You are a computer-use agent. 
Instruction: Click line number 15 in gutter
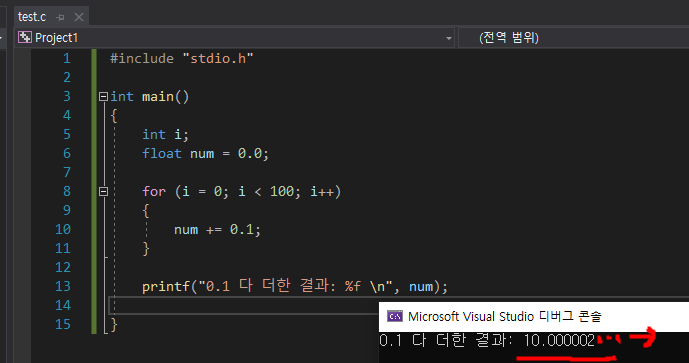pyautogui.click(x=62, y=324)
